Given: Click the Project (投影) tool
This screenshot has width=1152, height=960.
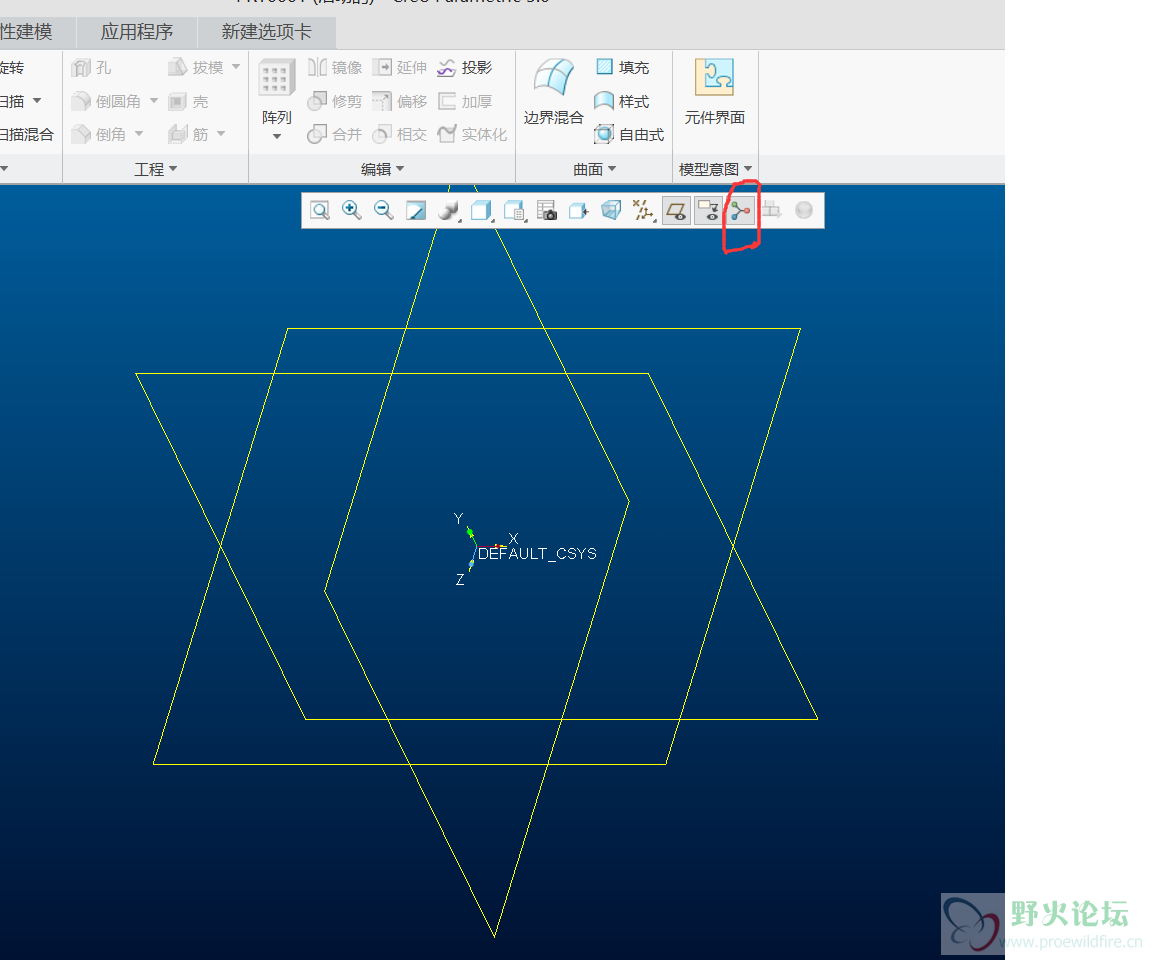Looking at the screenshot, I should tap(464, 68).
